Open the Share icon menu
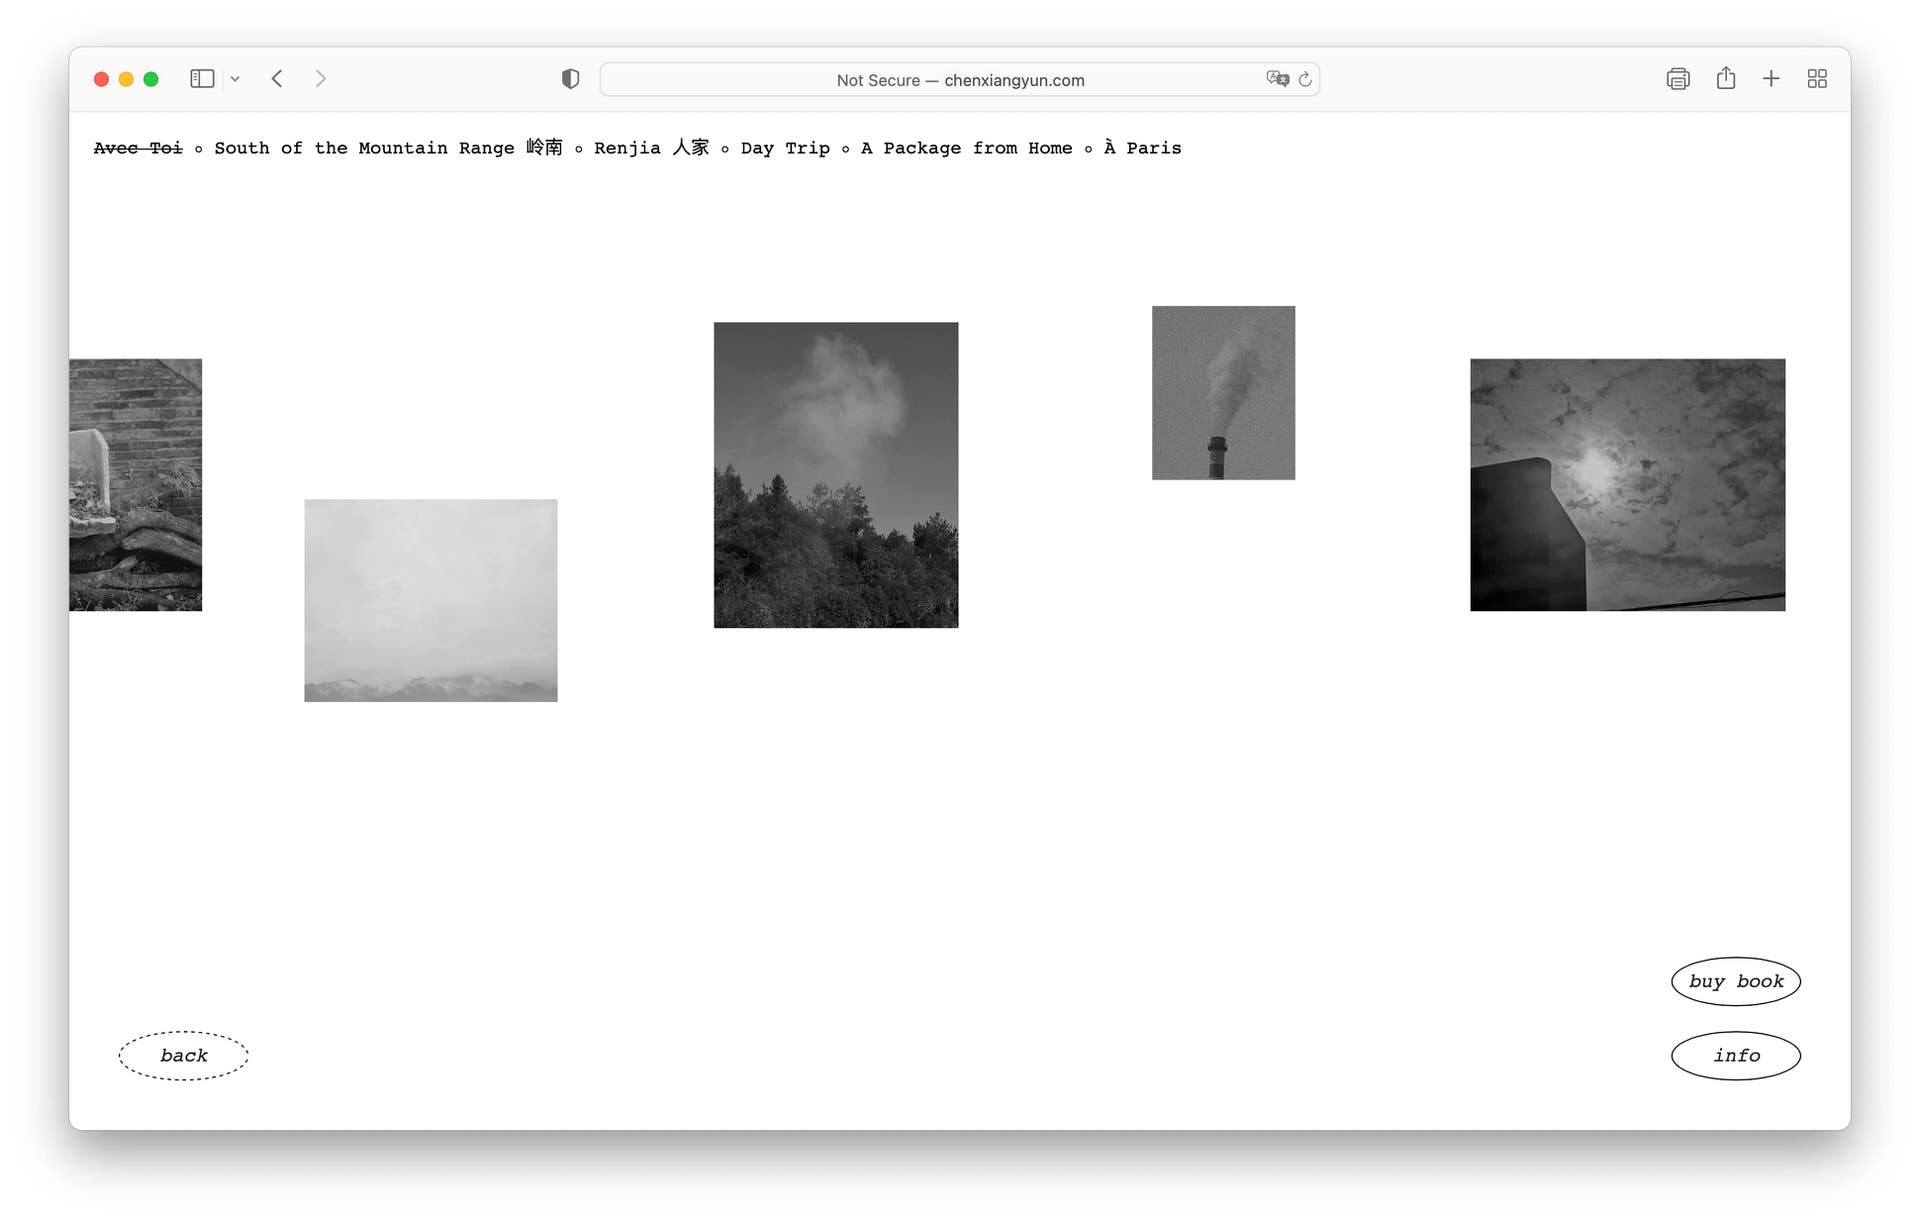This screenshot has width=1920, height=1221. (1725, 79)
